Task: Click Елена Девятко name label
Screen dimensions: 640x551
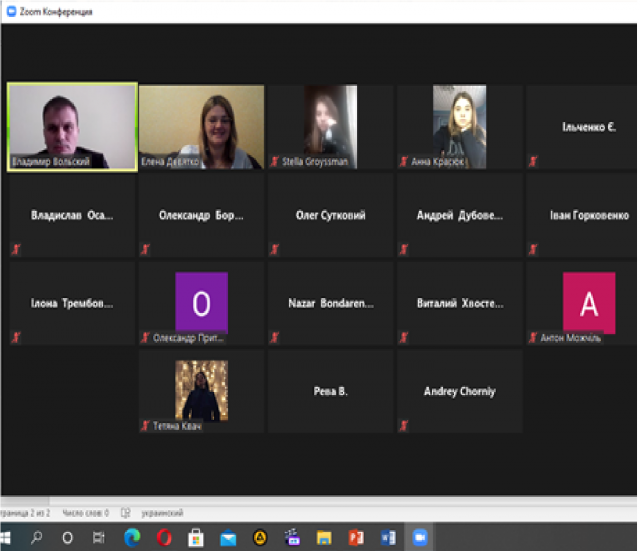Action: (170, 162)
